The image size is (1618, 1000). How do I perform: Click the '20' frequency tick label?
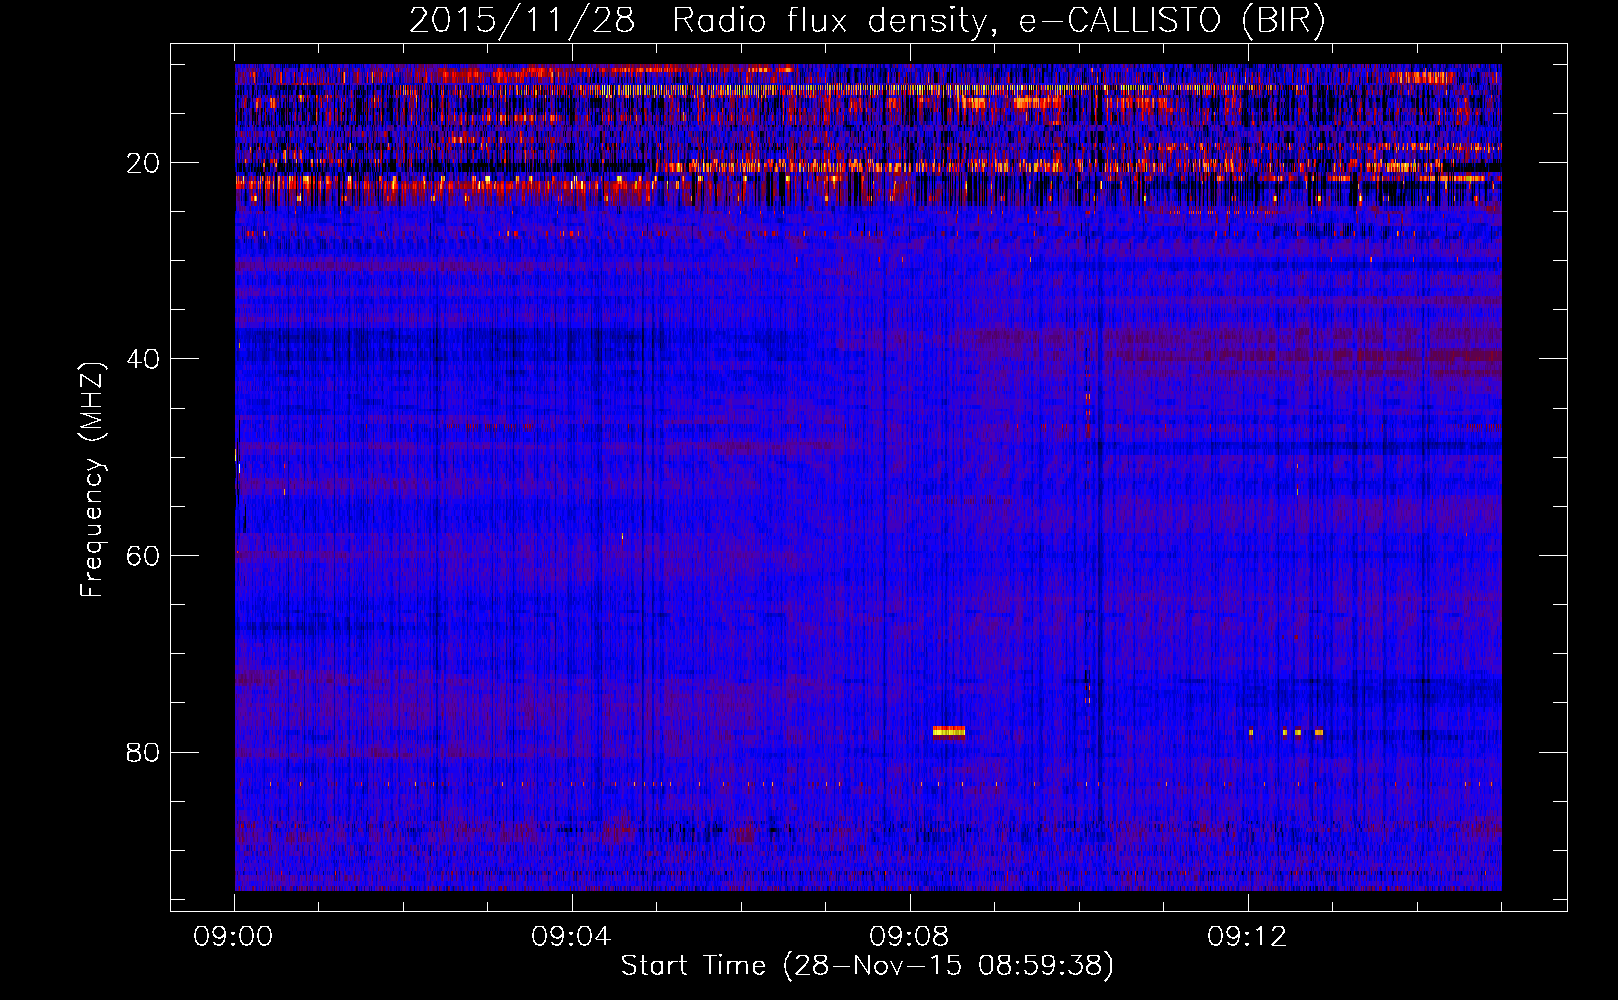point(143,163)
